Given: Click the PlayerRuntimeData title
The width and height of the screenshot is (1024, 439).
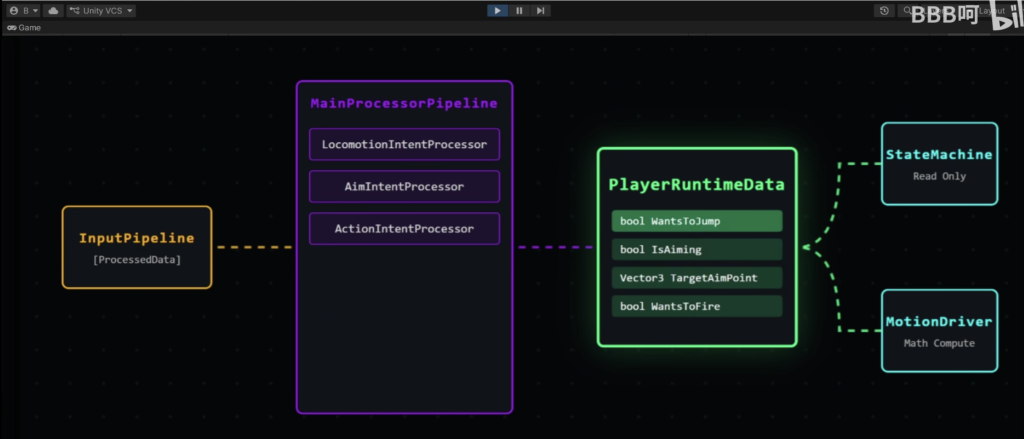Looking at the screenshot, I should [697, 184].
